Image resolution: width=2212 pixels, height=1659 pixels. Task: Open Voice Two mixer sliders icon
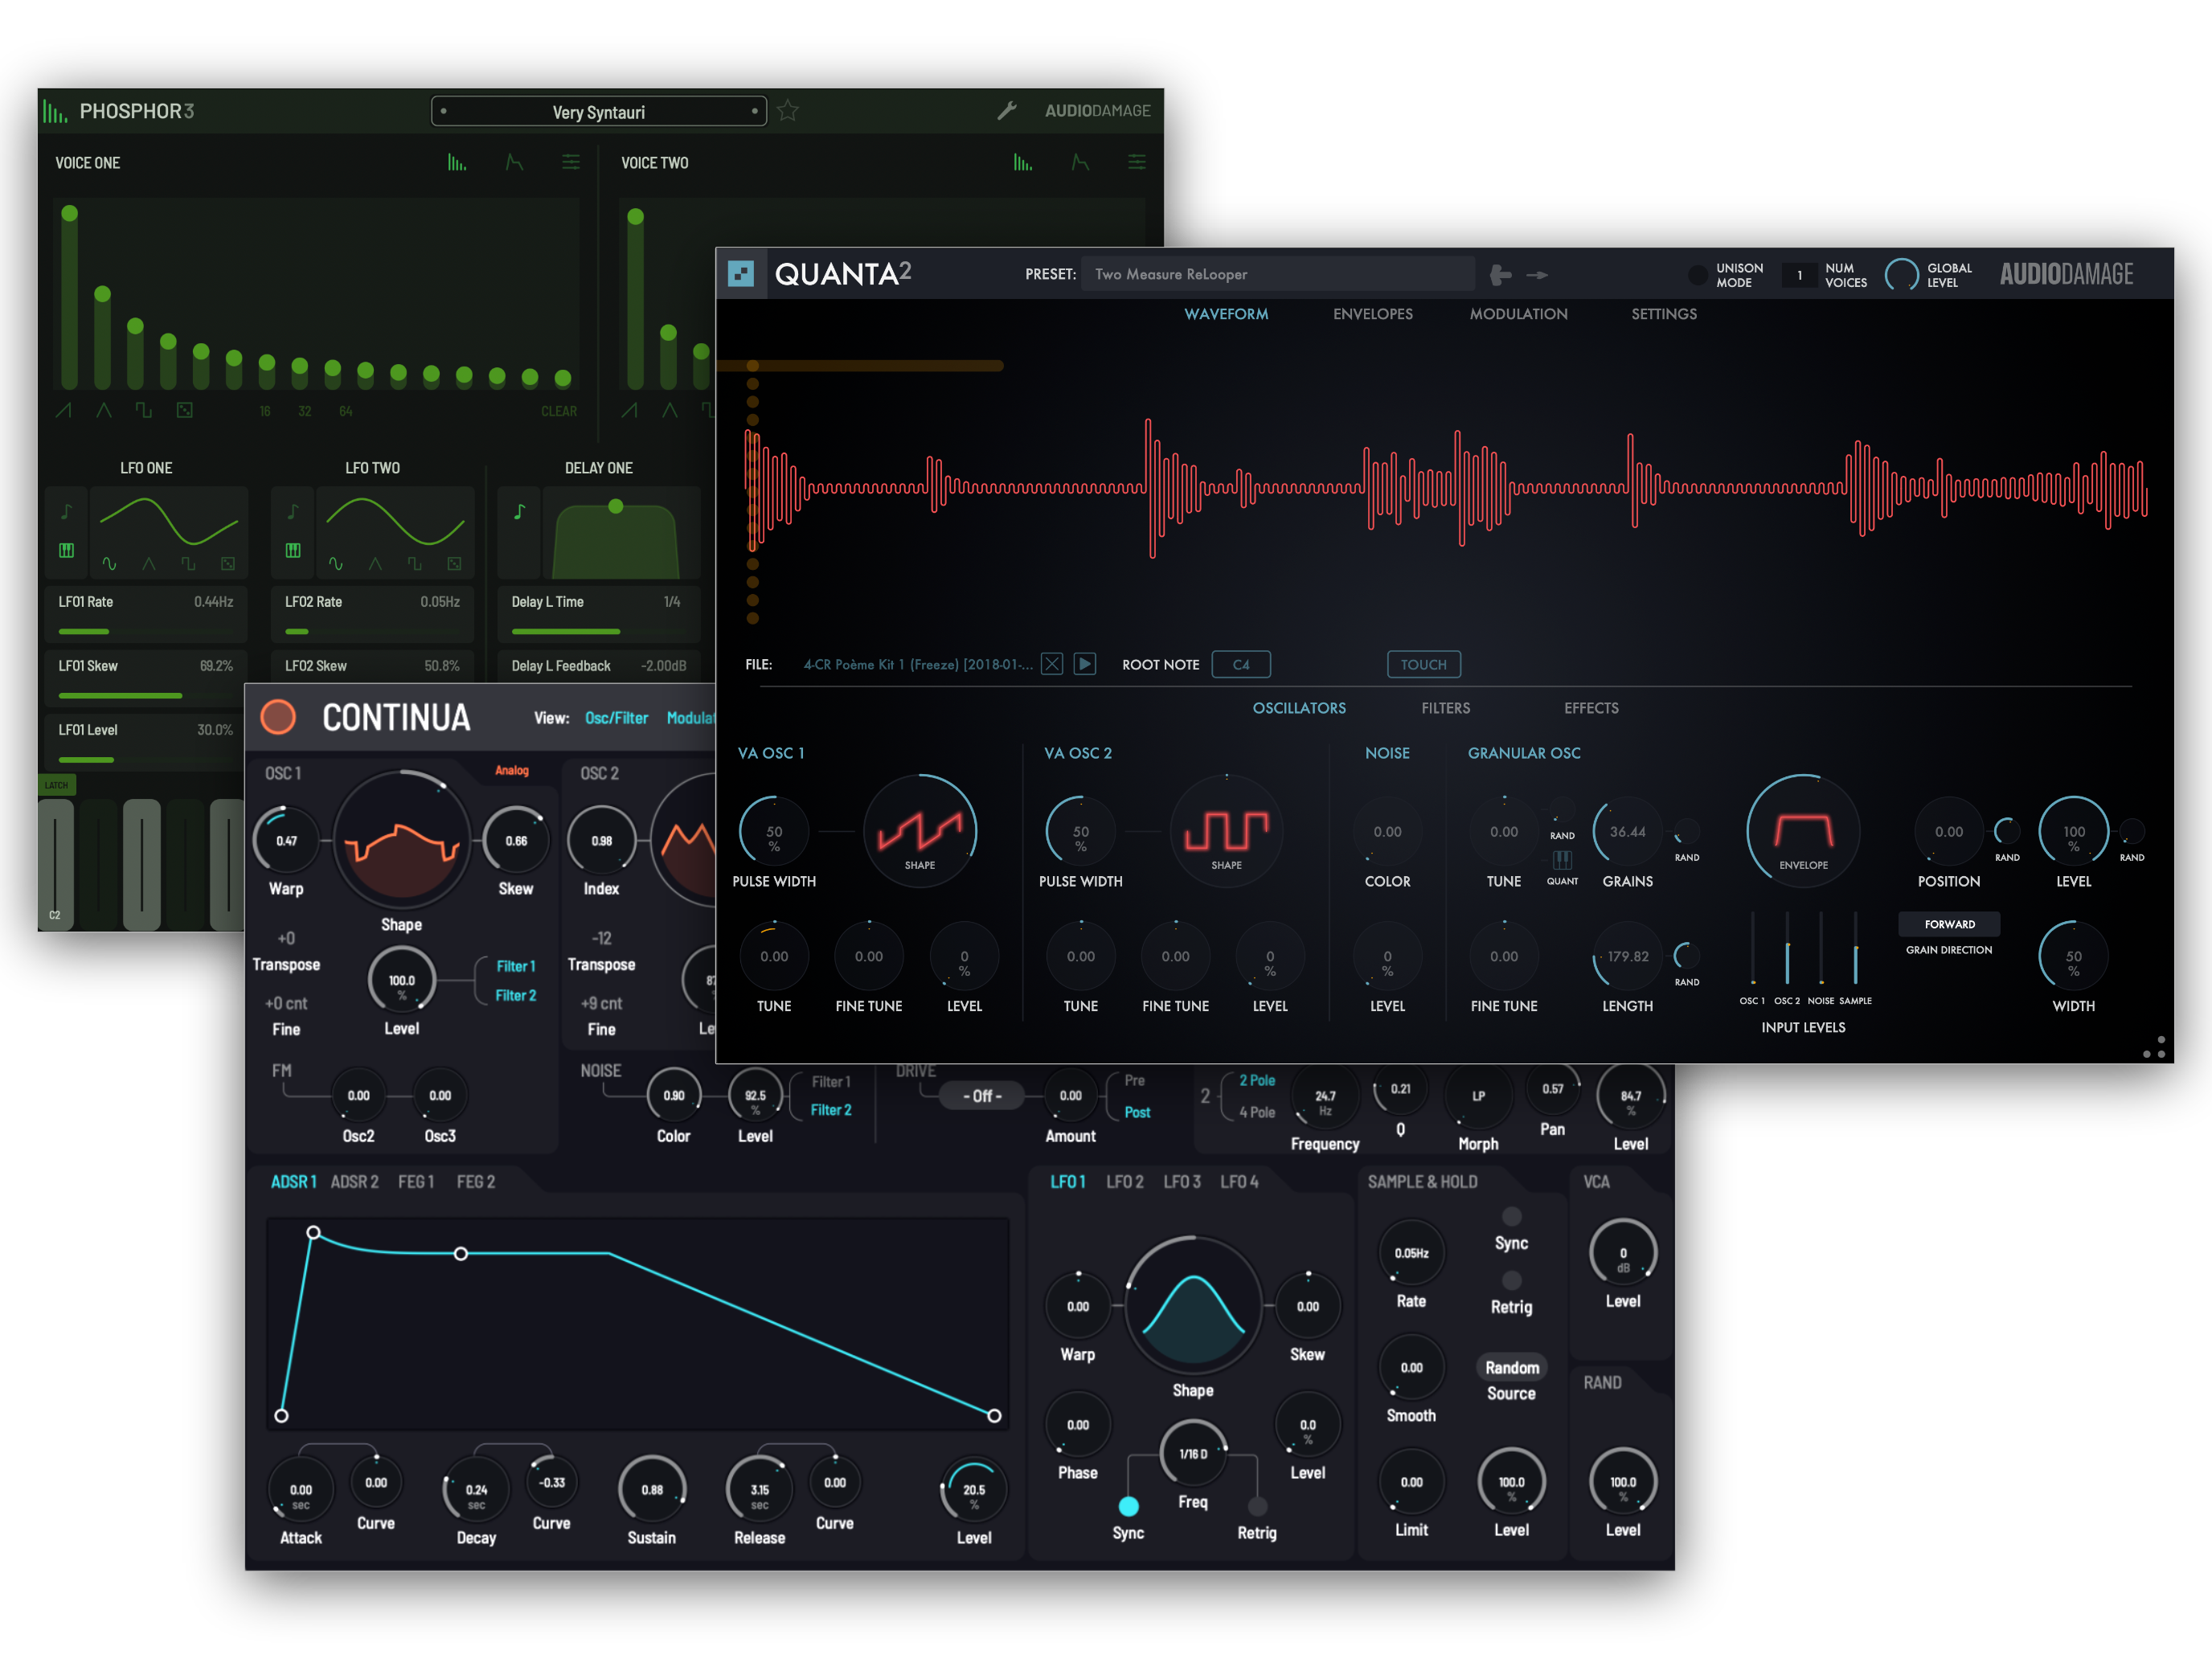(1137, 163)
